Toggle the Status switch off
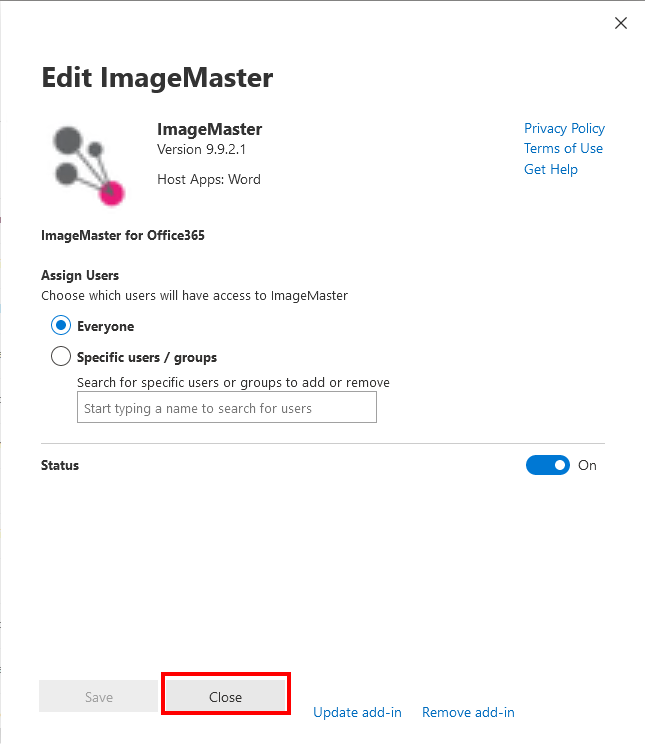The image size is (645, 744). [548, 465]
